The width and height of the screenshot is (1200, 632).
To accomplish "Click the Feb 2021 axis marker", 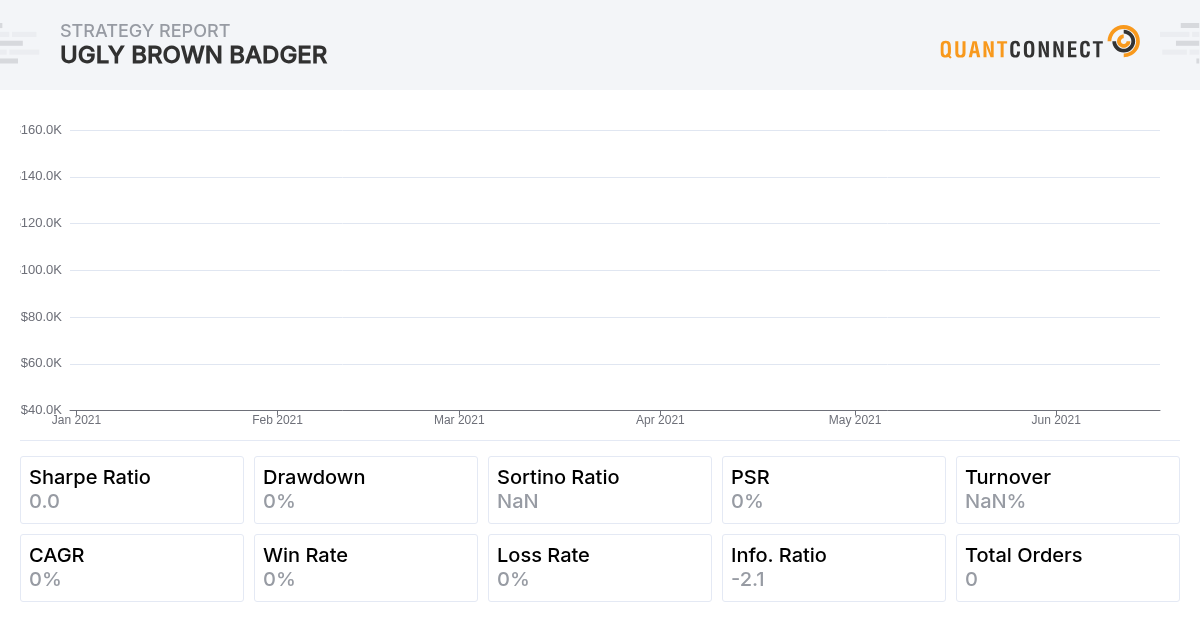I will click(277, 420).
